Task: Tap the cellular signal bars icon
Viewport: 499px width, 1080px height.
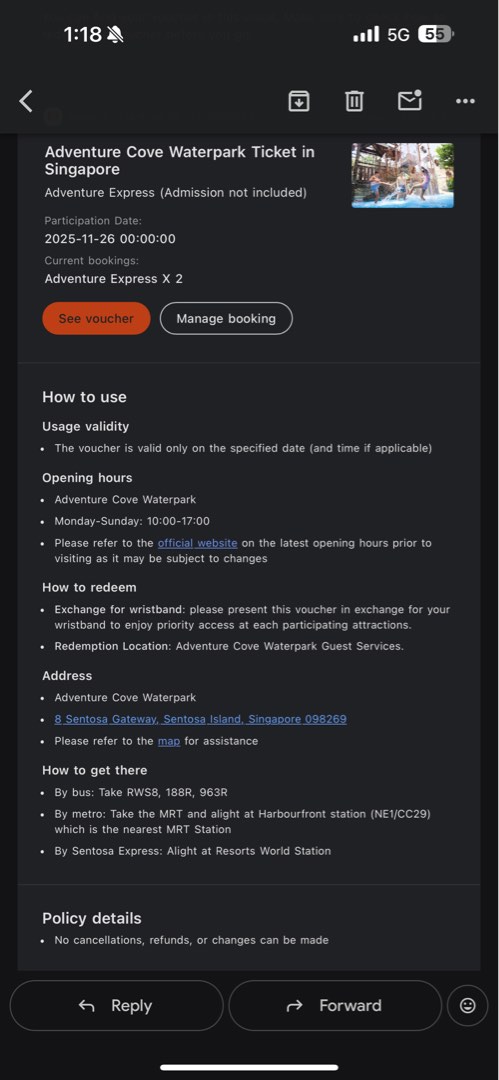Action: pos(366,34)
